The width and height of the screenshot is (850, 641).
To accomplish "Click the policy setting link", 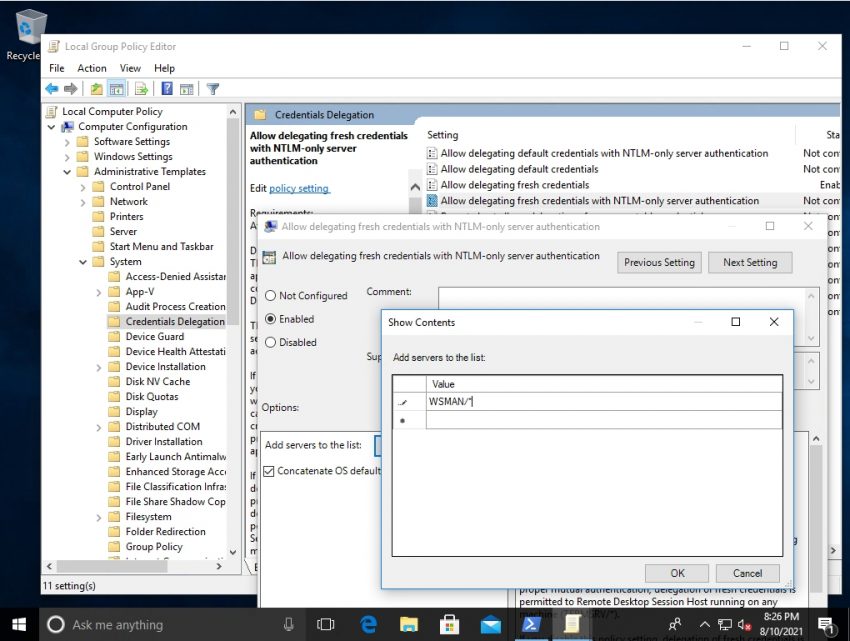I will (x=297, y=186).
